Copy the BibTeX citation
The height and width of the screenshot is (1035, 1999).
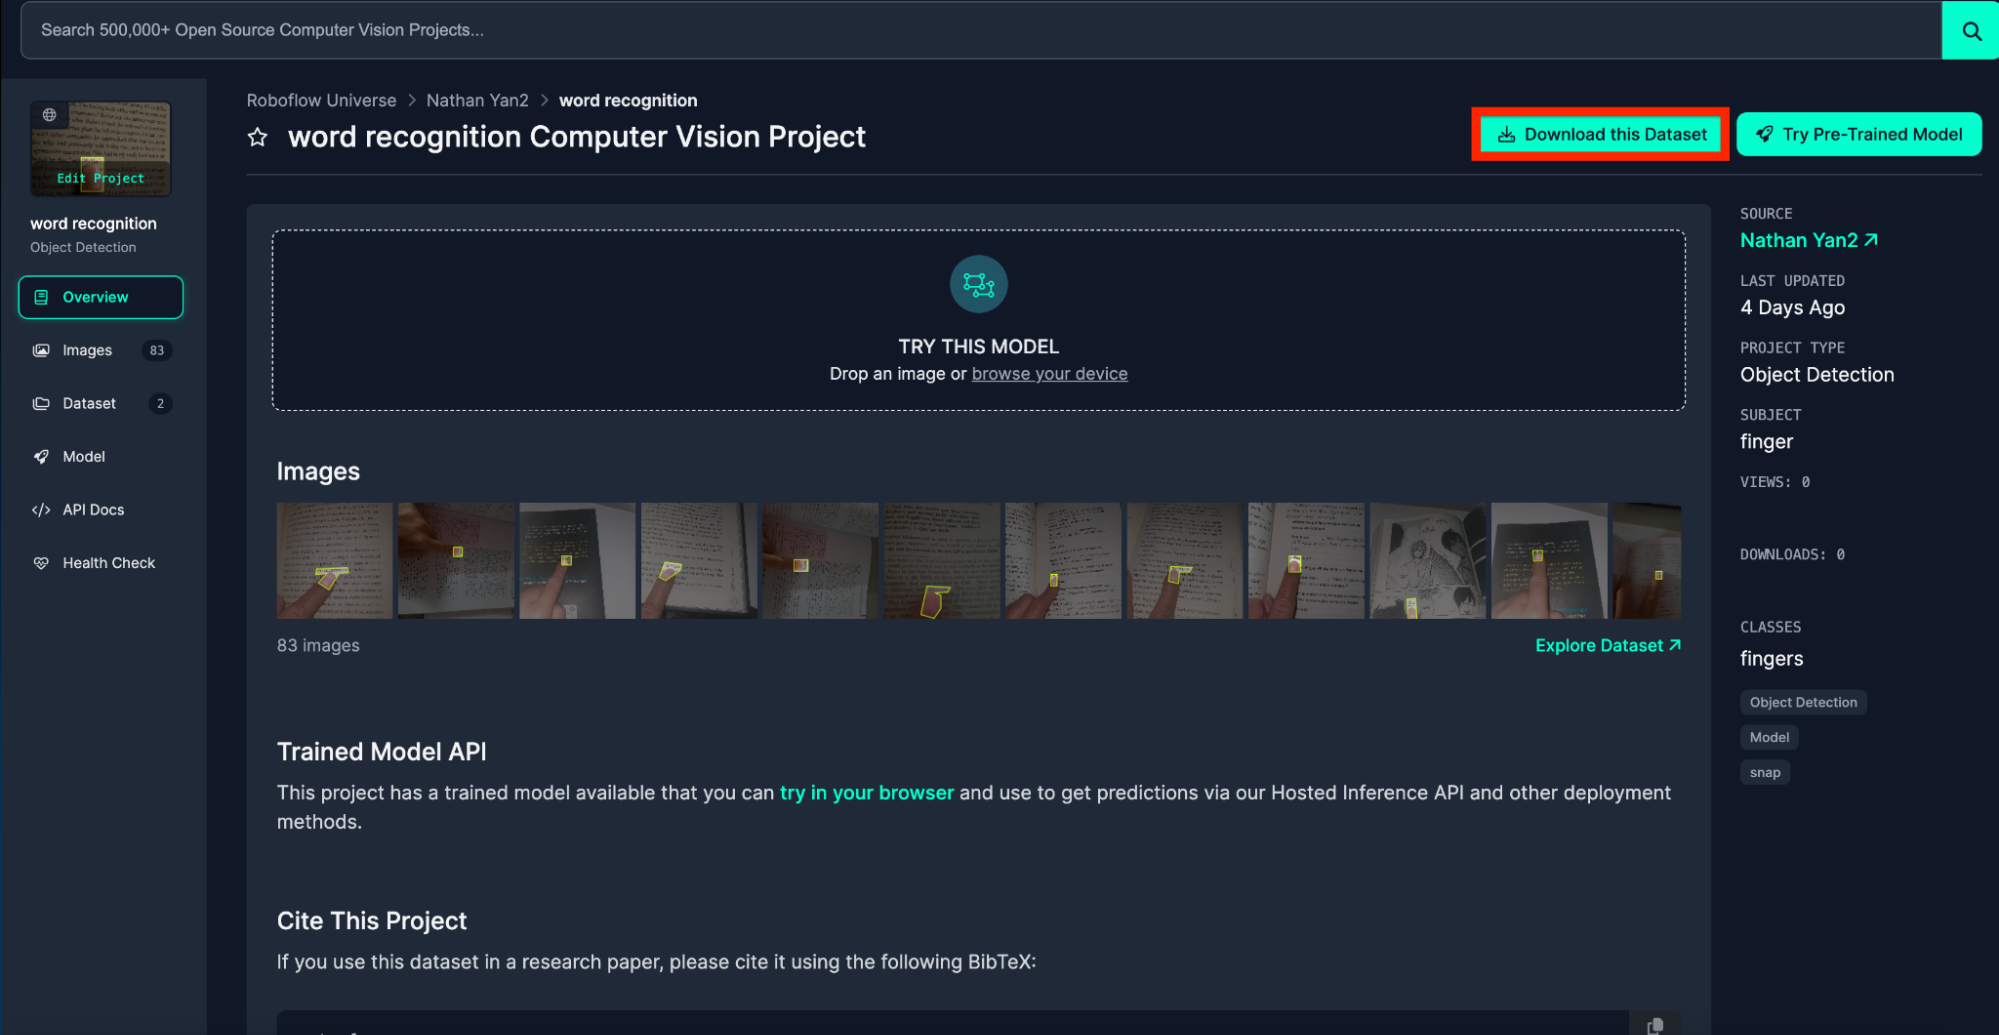(1655, 1025)
